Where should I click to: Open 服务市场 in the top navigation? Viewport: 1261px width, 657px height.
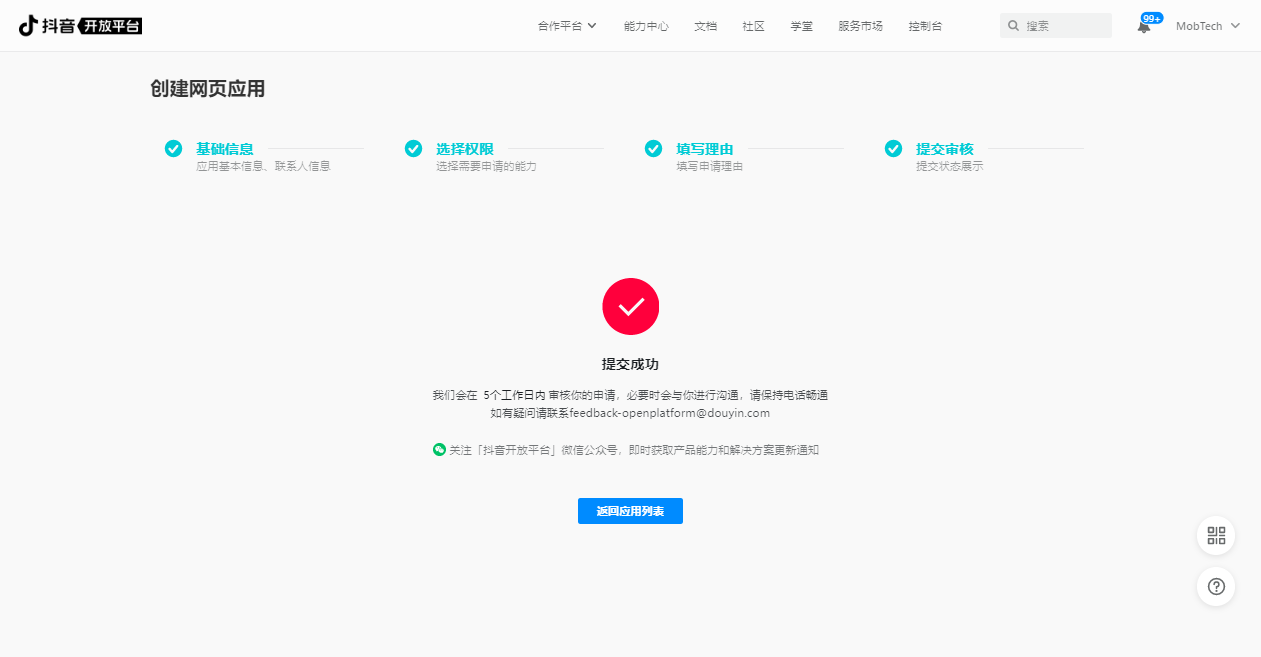[x=861, y=26]
